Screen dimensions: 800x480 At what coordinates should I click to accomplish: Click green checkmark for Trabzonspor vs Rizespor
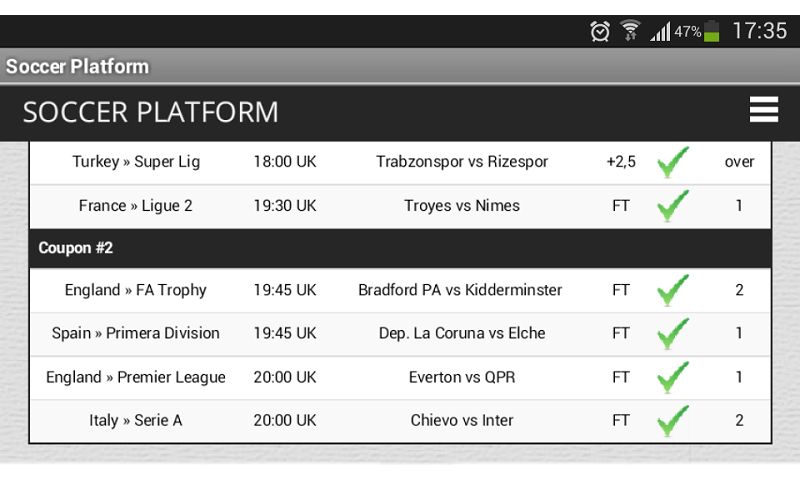click(673, 162)
